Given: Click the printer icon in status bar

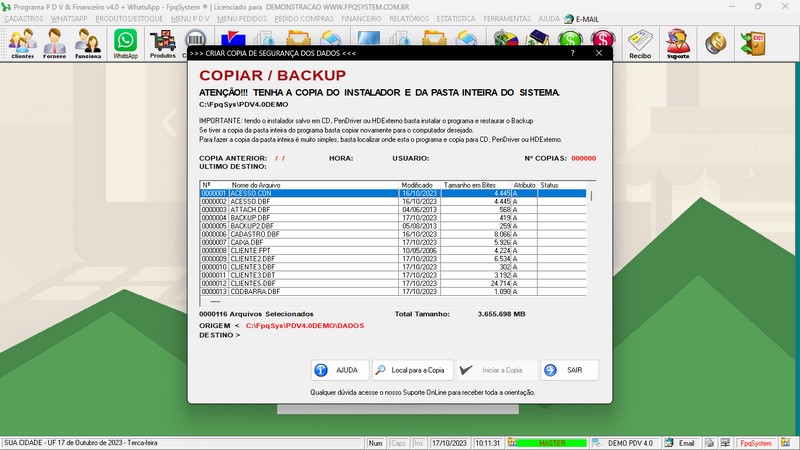Looking at the screenshot, I should pyautogui.click(x=709, y=443).
